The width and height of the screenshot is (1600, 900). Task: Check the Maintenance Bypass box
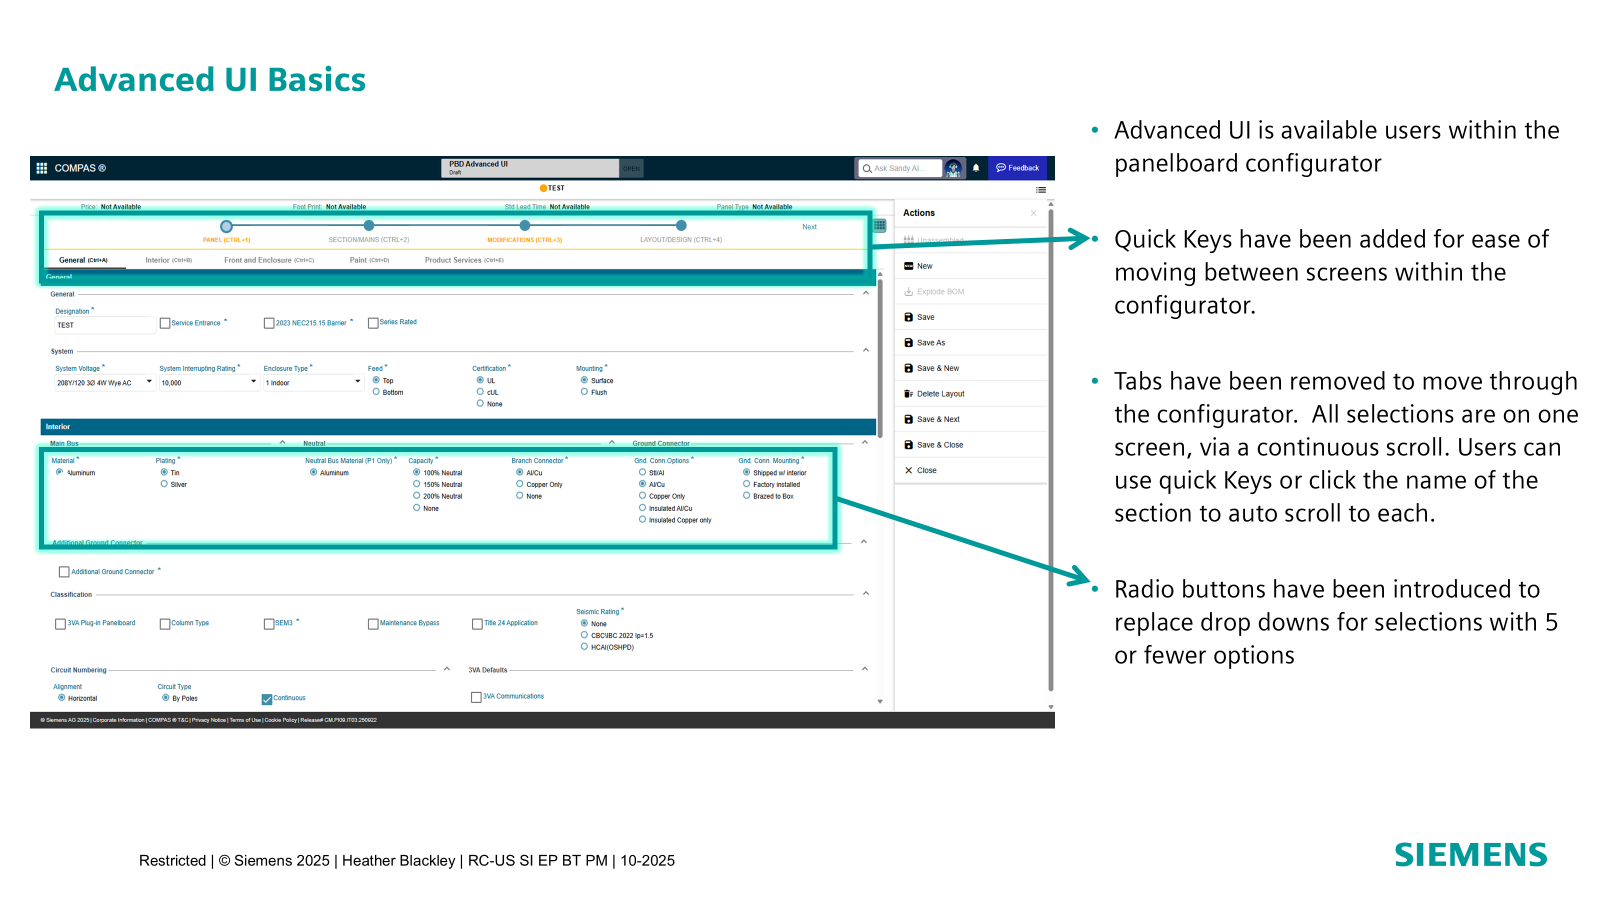click(373, 624)
